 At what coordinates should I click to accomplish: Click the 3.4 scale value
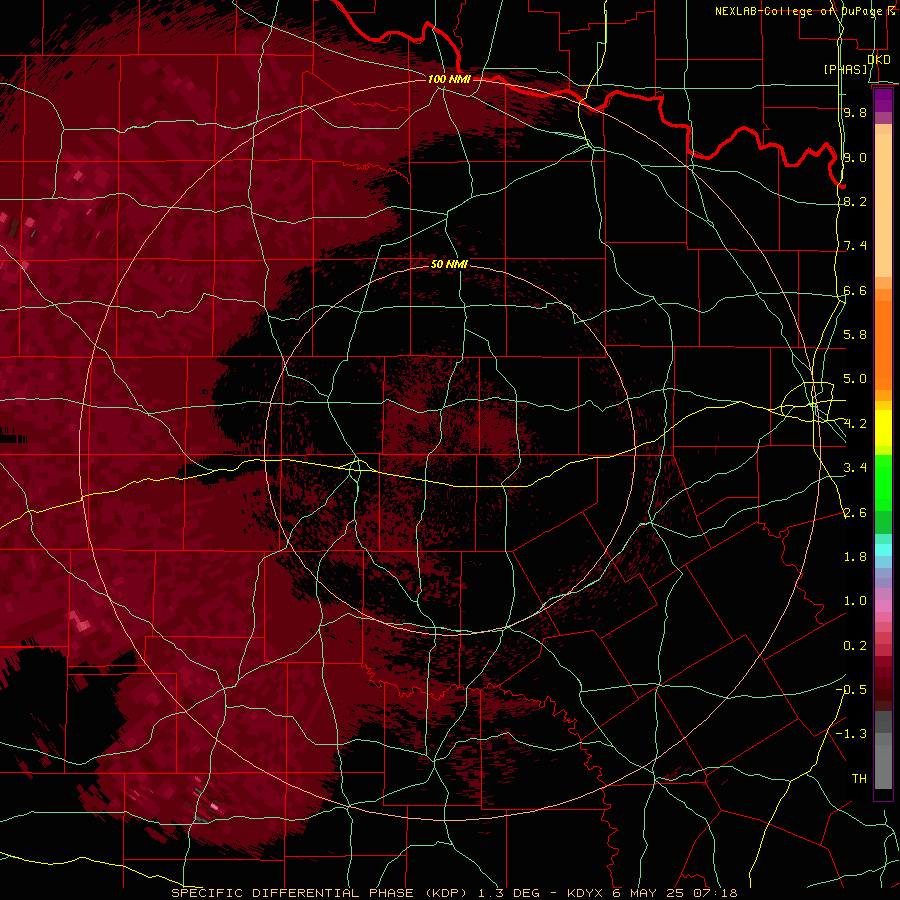(855, 468)
